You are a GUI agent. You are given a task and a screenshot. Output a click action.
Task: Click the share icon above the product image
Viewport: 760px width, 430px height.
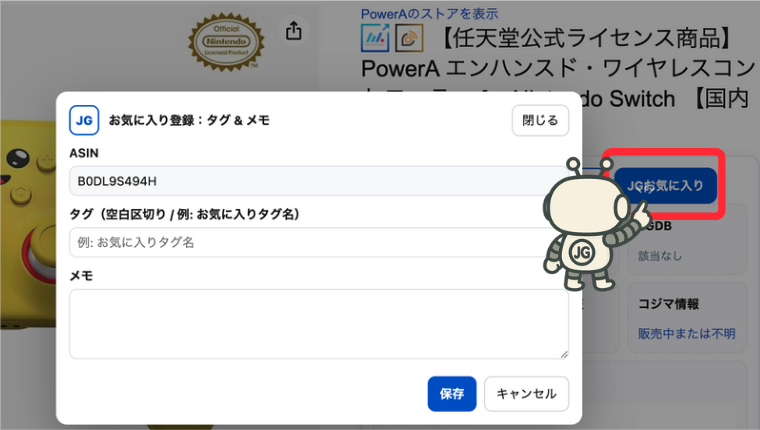click(x=293, y=31)
